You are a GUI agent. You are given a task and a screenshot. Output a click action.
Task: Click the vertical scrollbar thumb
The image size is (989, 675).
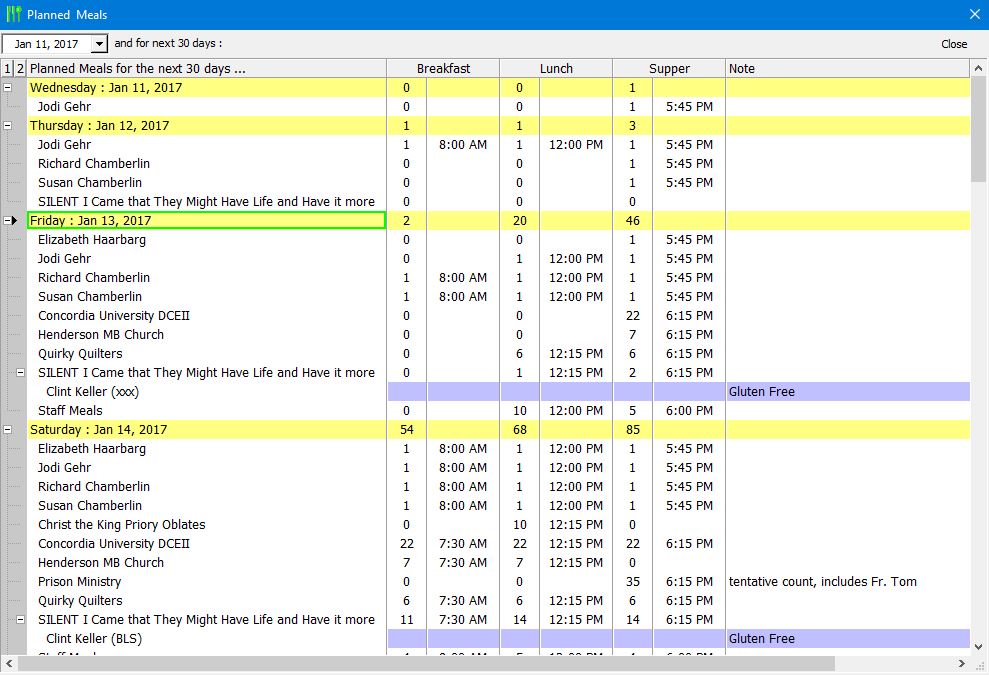click(x=978, y=129)
